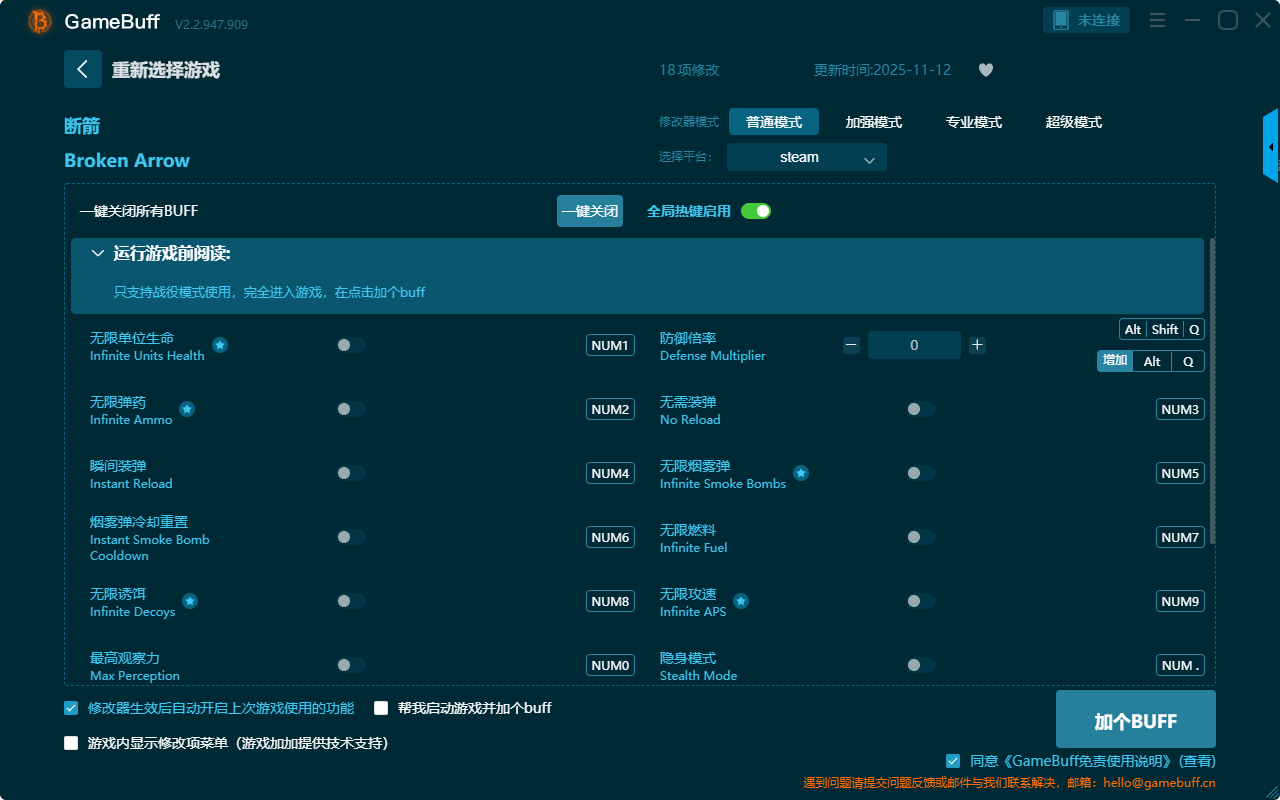The width and height of the screenshot is (1280, 800).
Task: Increase Defense Multiplier with plus button
Action: (977, 345)
